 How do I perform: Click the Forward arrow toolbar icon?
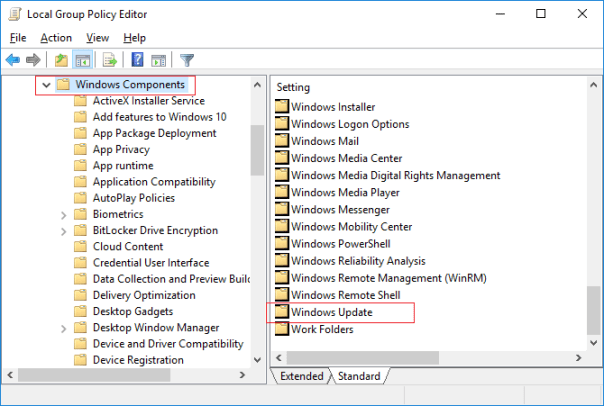33,60
